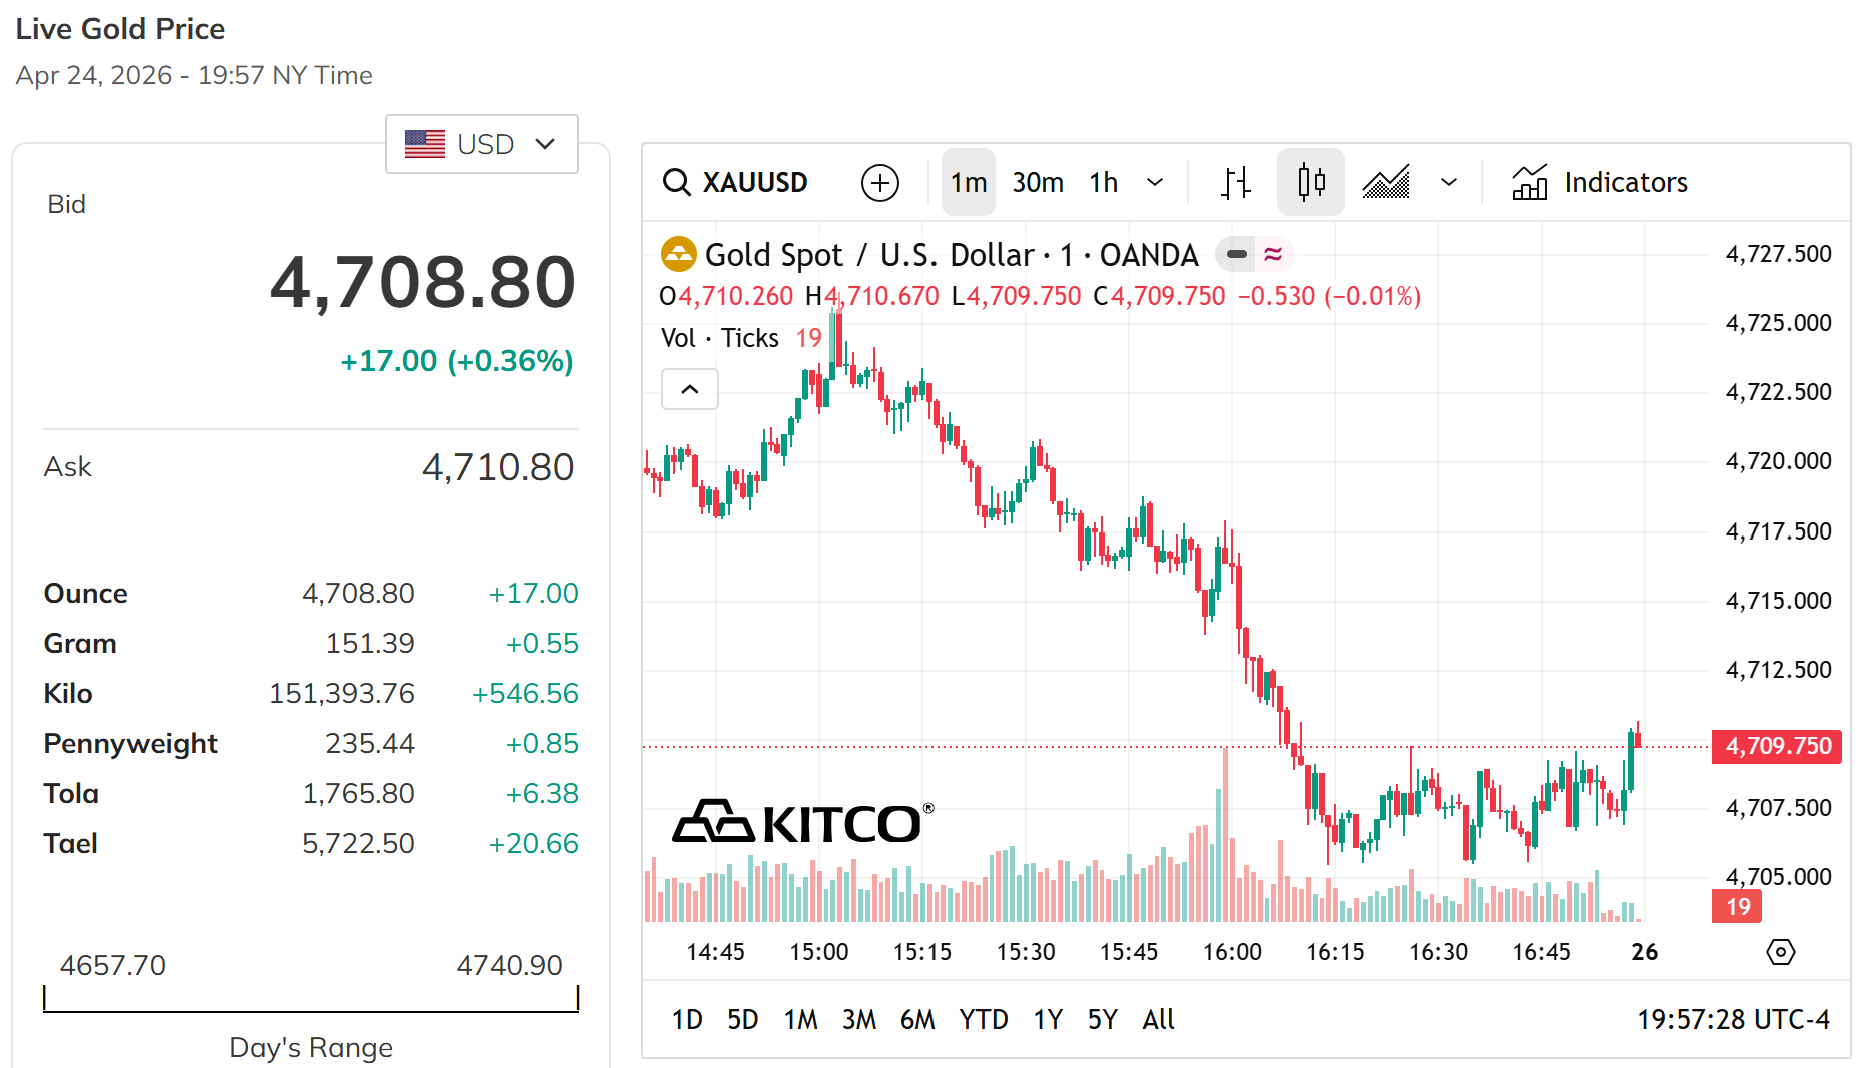Click the 4,709.750 current price label
The width and height of the screenshot is (1858, 1068).
[1777, 746]
